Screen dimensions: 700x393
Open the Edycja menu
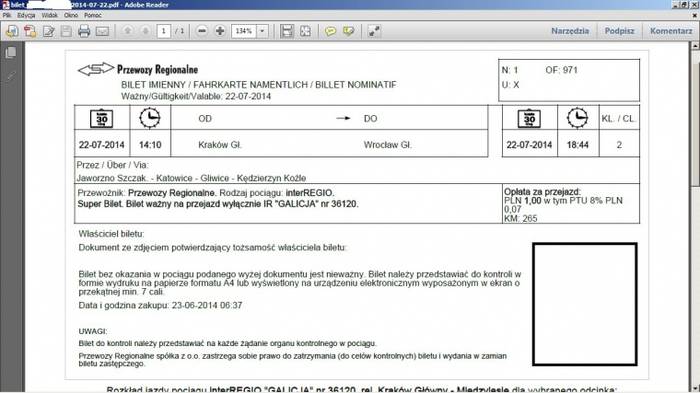point(26,15)
